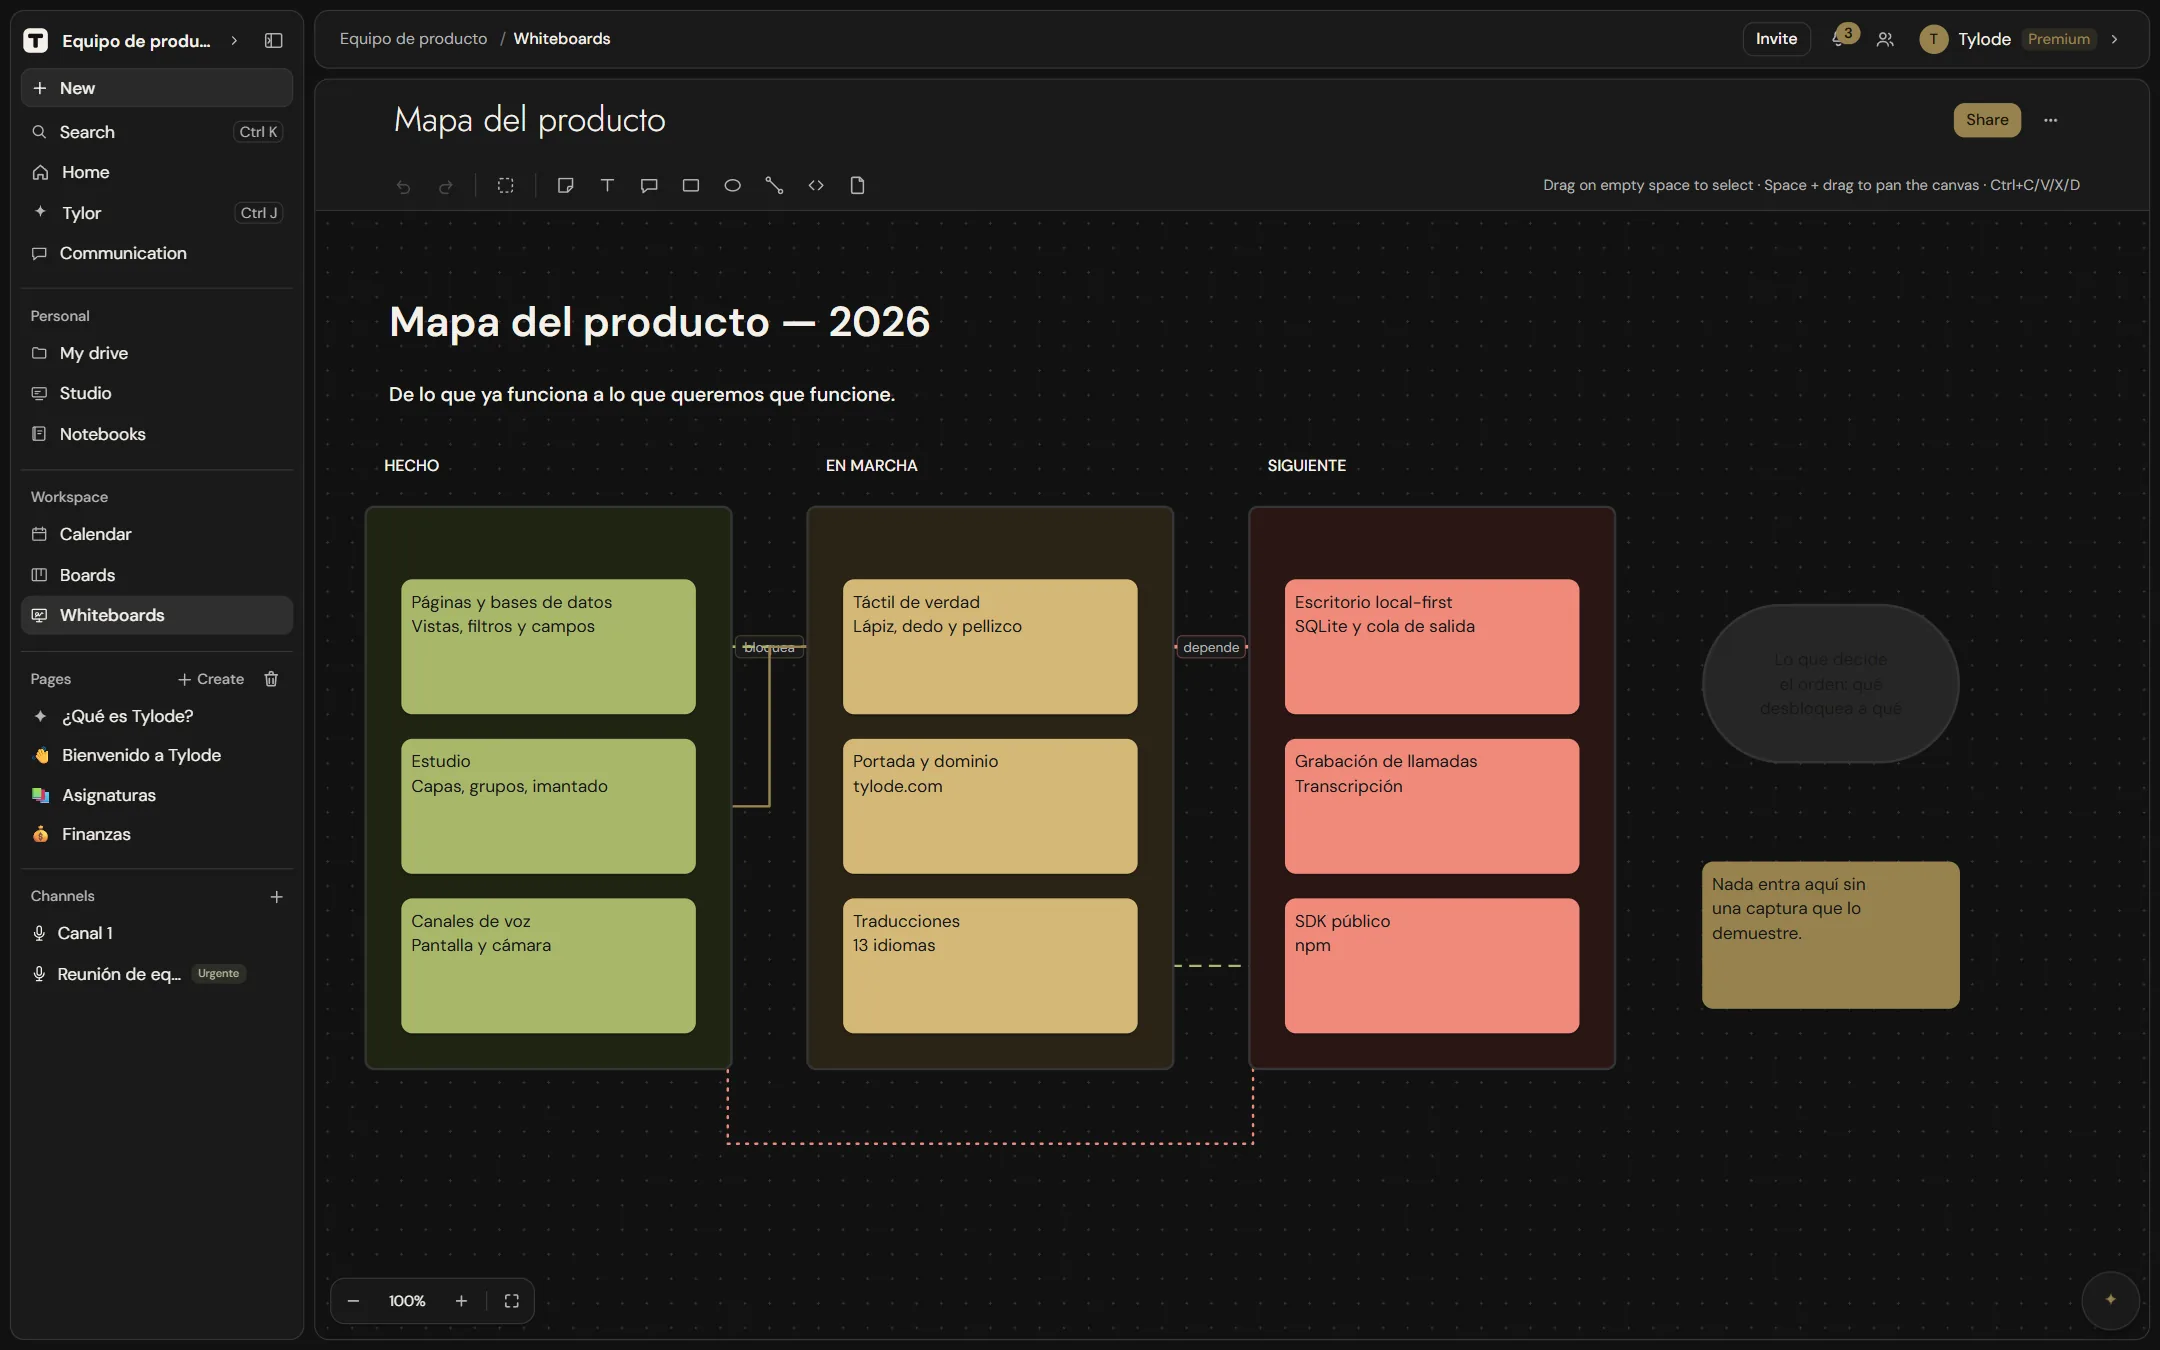The image size is (2160, 1350).
Task: Collapse the sidebar panel toggle
Action: coord(273,40)
